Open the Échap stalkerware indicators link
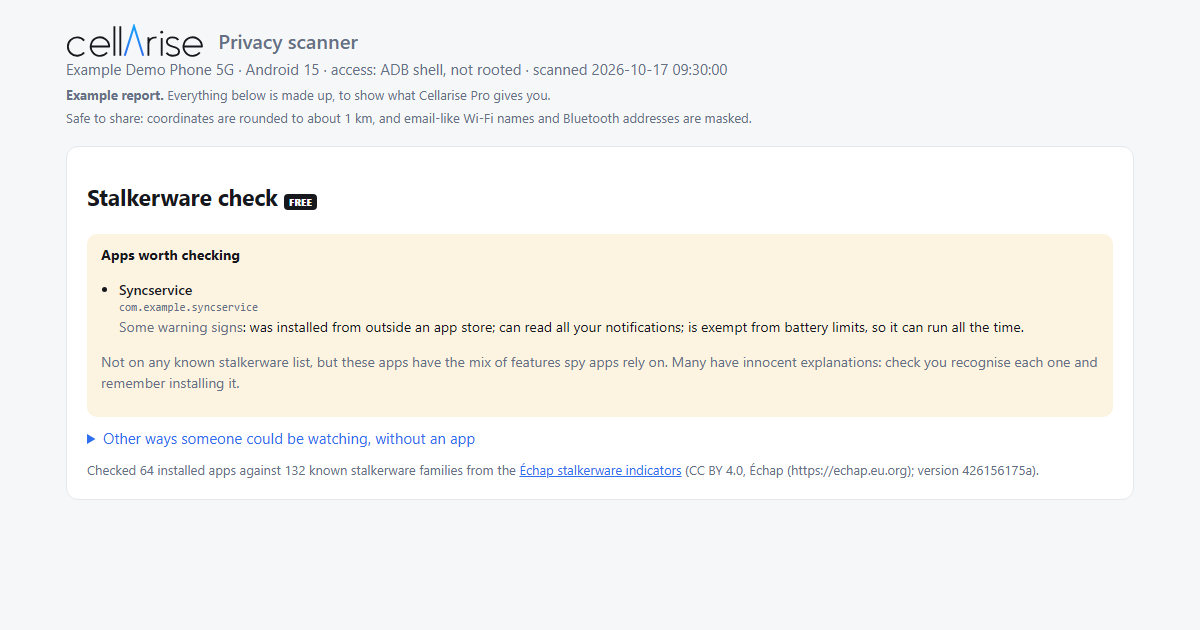Viewport: 1200px width, 630px height. [600, 470]
